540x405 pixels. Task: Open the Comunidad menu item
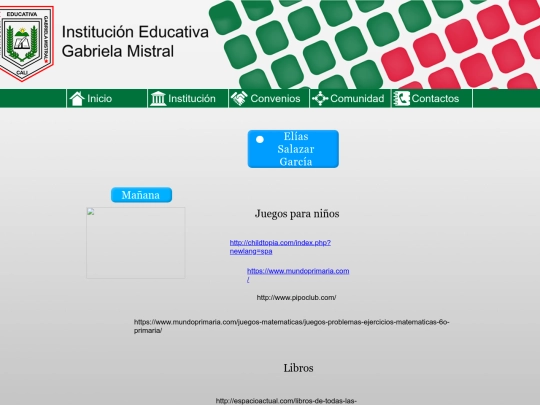[x=350, y=98]
